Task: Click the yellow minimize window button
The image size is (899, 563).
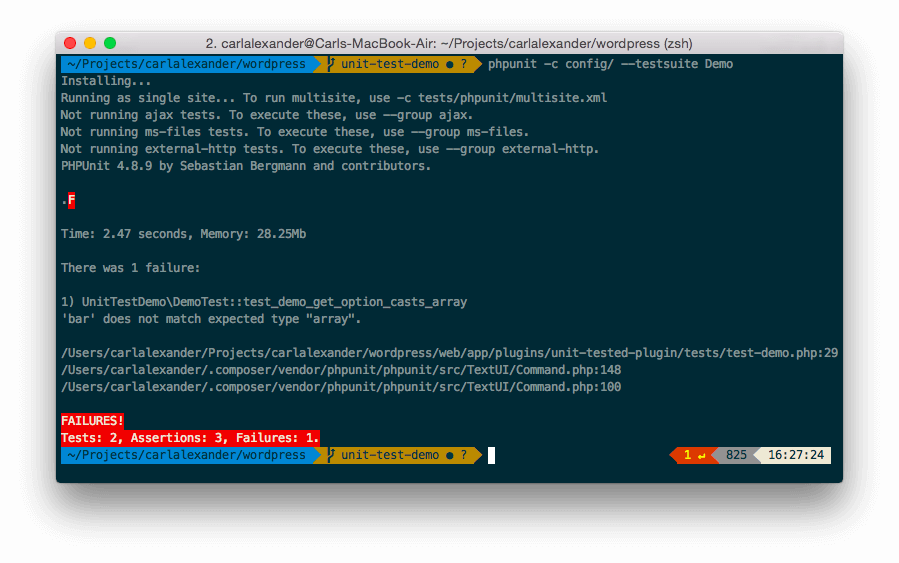Action: pos(90,43)
